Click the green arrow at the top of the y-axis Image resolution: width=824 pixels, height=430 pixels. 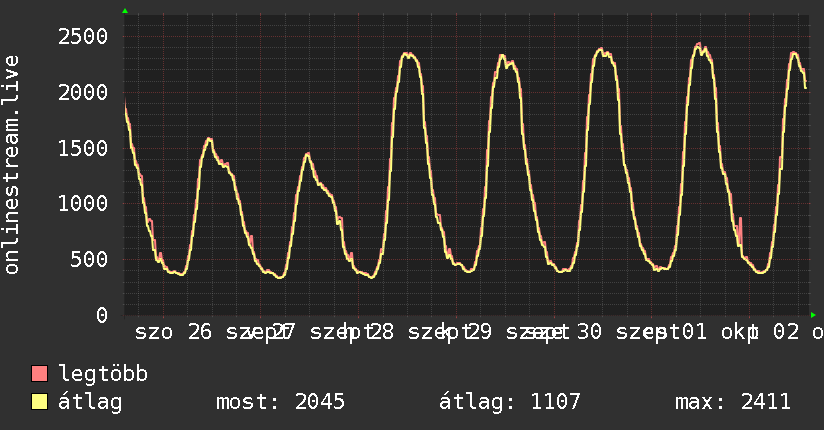pos(125,11)
